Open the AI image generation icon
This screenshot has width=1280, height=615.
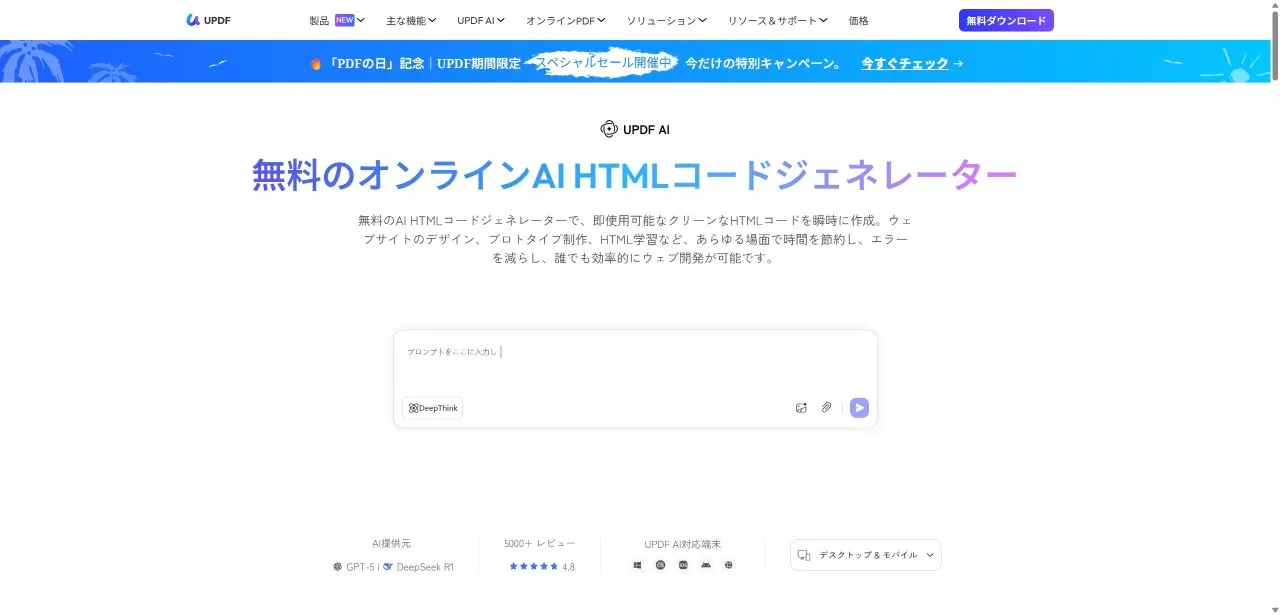point(801,407)
